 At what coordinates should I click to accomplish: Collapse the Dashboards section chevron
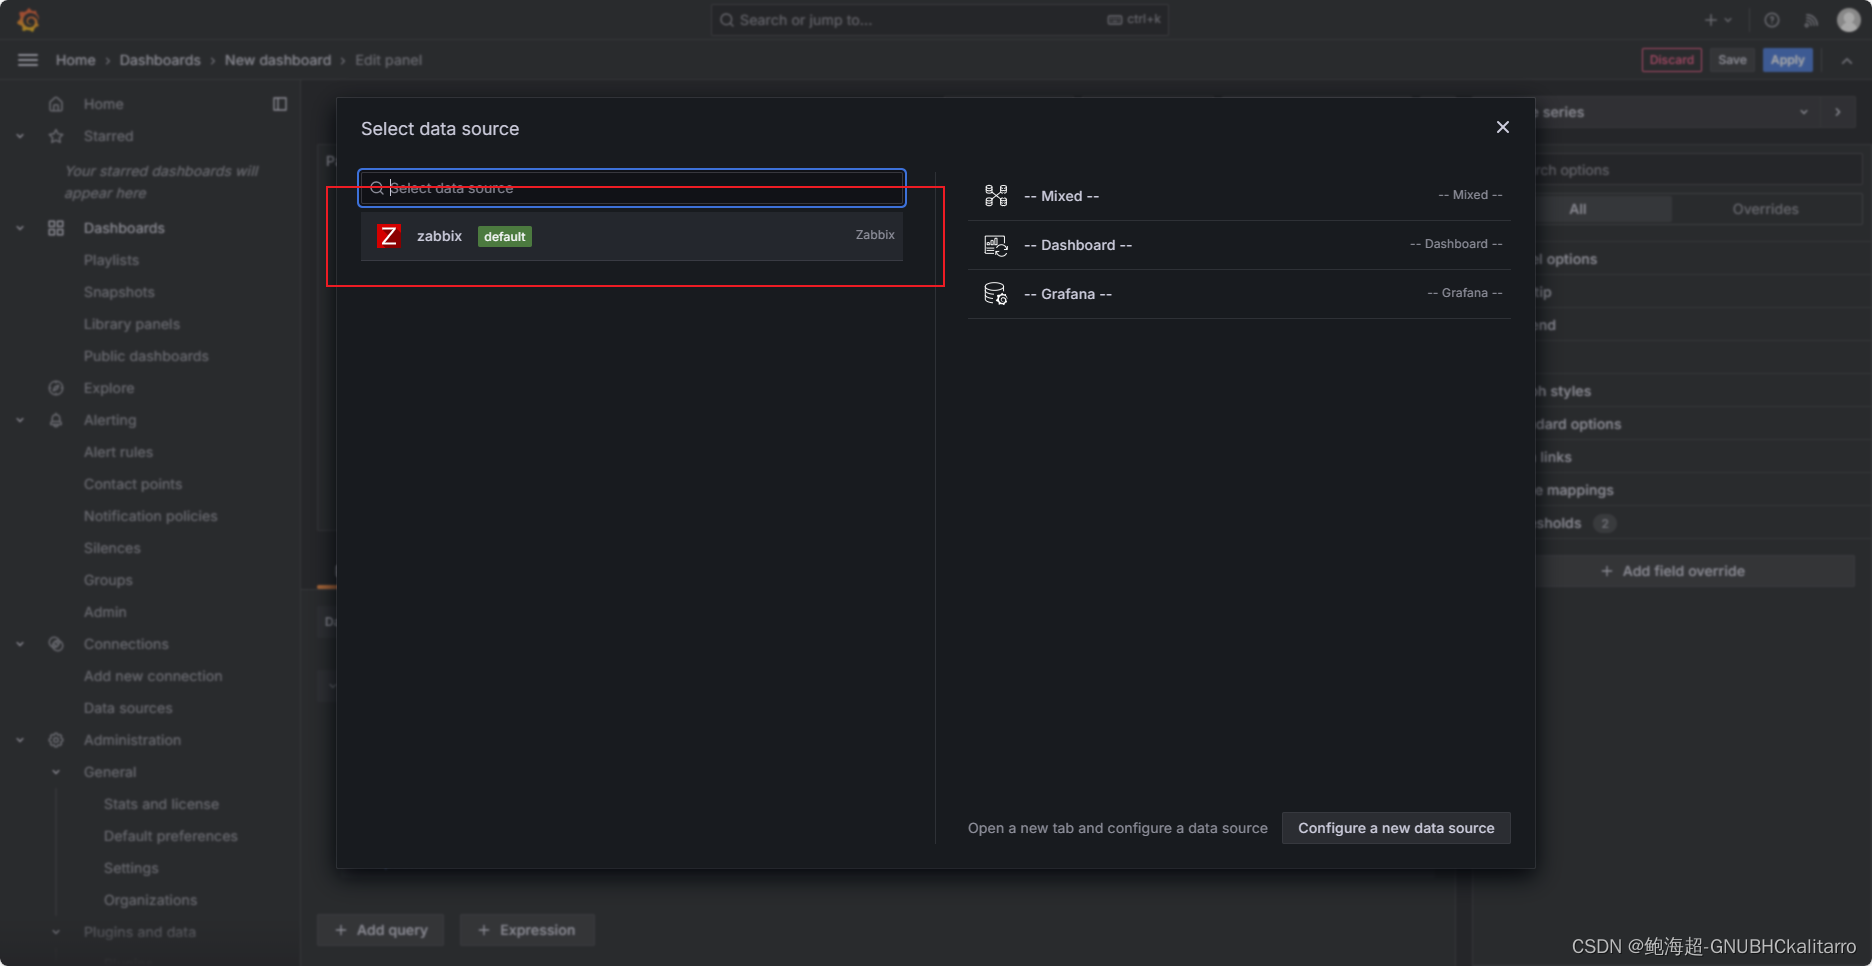click(x=20, y=228)
